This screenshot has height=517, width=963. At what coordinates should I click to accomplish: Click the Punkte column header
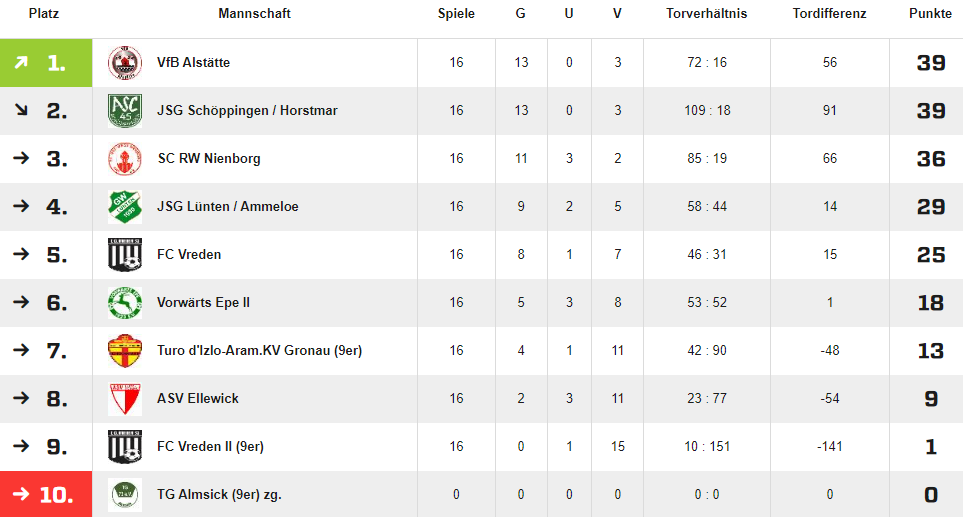coord(930,14)
